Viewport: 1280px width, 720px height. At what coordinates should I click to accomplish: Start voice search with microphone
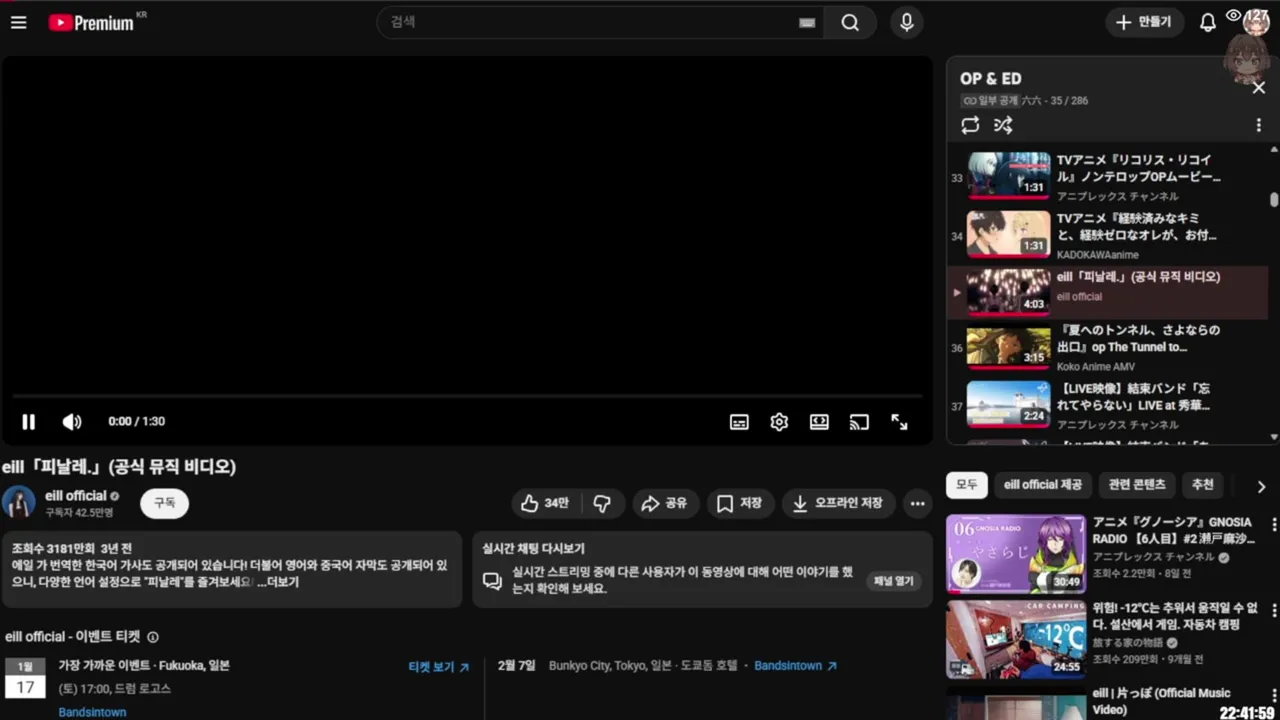906,22
